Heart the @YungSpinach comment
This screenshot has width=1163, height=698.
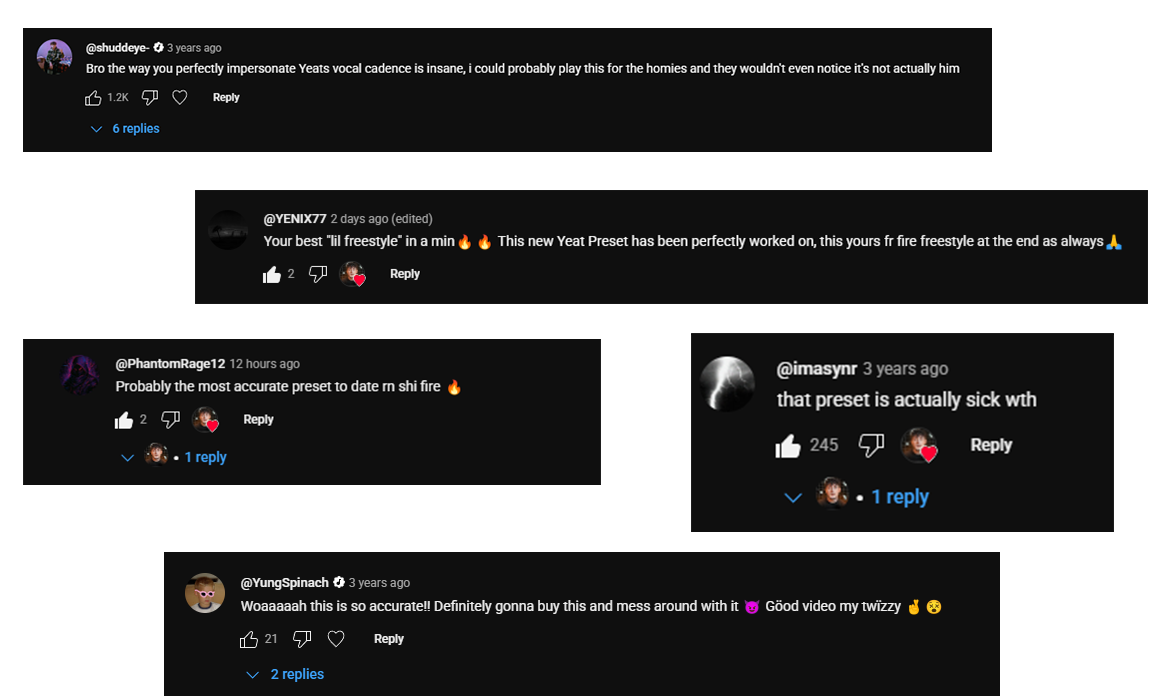pyautogui.click(x=336, y=639)
